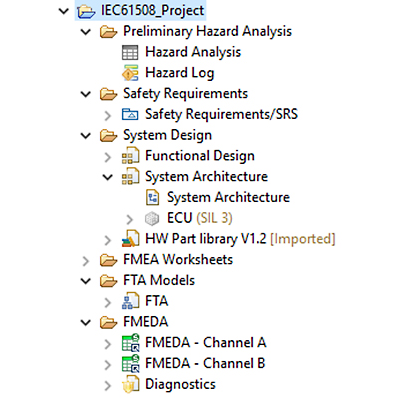This screenshot has height=398, width=400.
Task: Select the FMEDA - Channel A label
Action: [x=206, y=343]
